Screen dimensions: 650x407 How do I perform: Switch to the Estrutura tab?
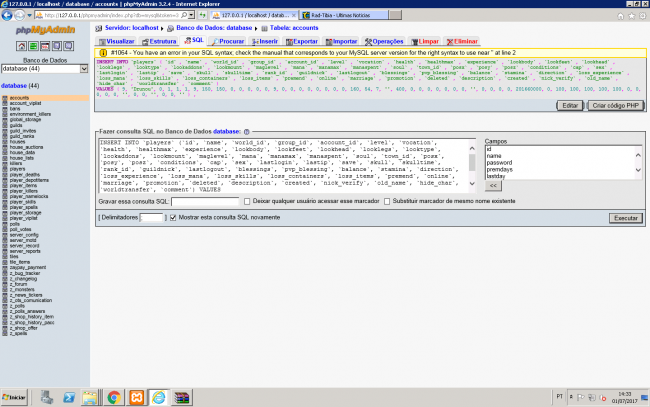(x=159, y=41)
